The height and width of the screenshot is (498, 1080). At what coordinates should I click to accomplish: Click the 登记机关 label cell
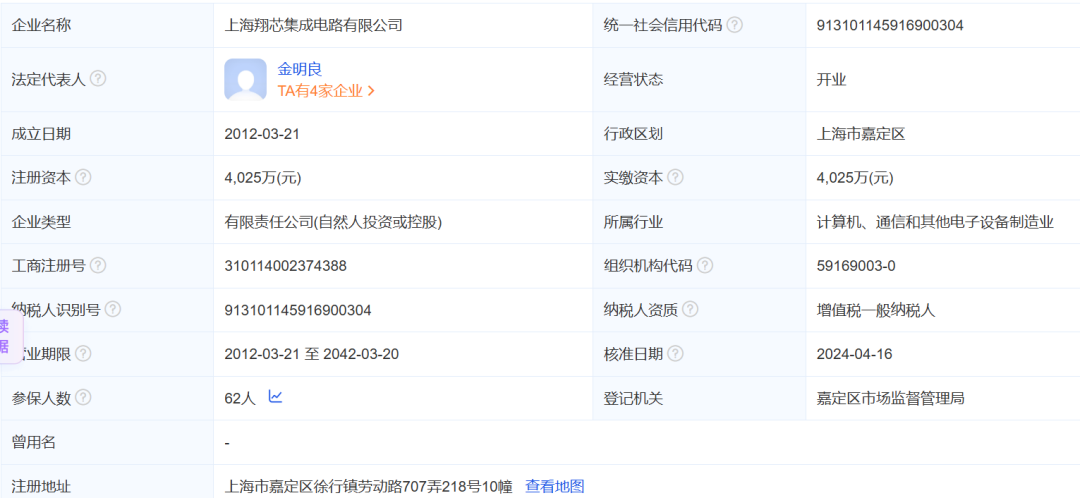click(x=699, y=398)
